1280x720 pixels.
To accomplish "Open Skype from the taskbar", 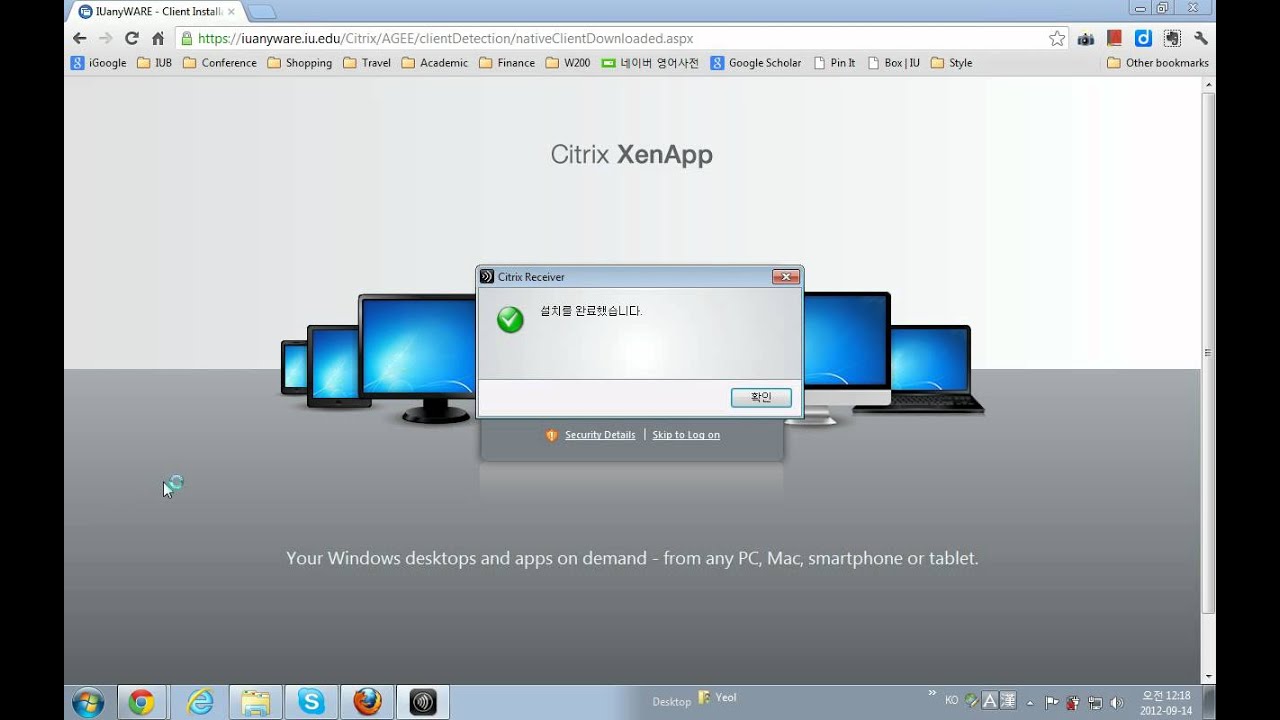I will 311,702.
